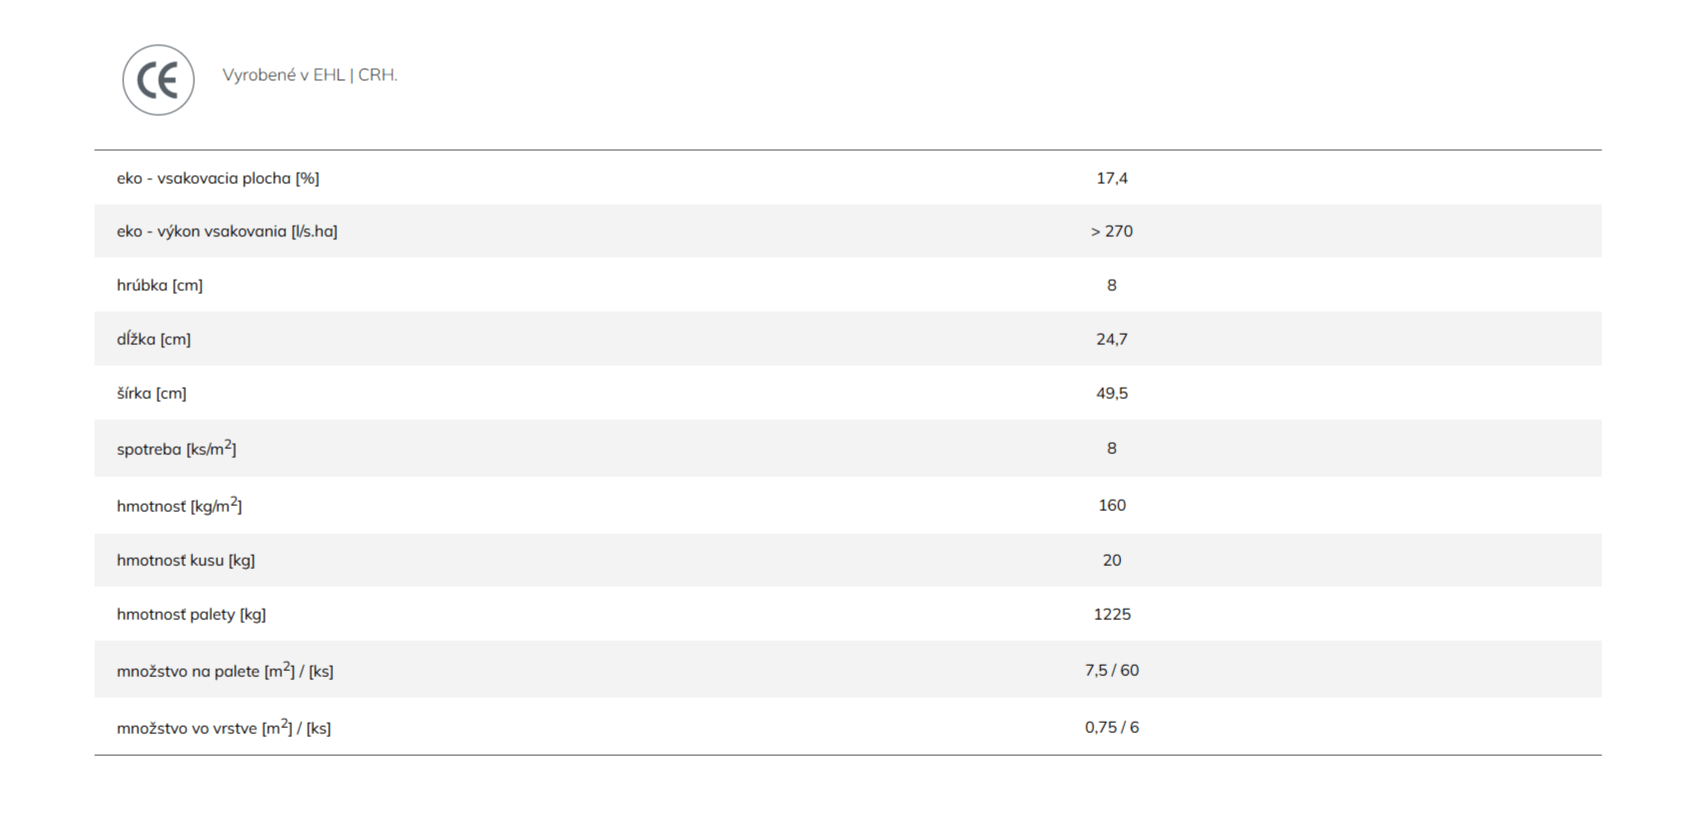Select the 'Vyrobené v EHL | CRH.' text

point(310,75)
